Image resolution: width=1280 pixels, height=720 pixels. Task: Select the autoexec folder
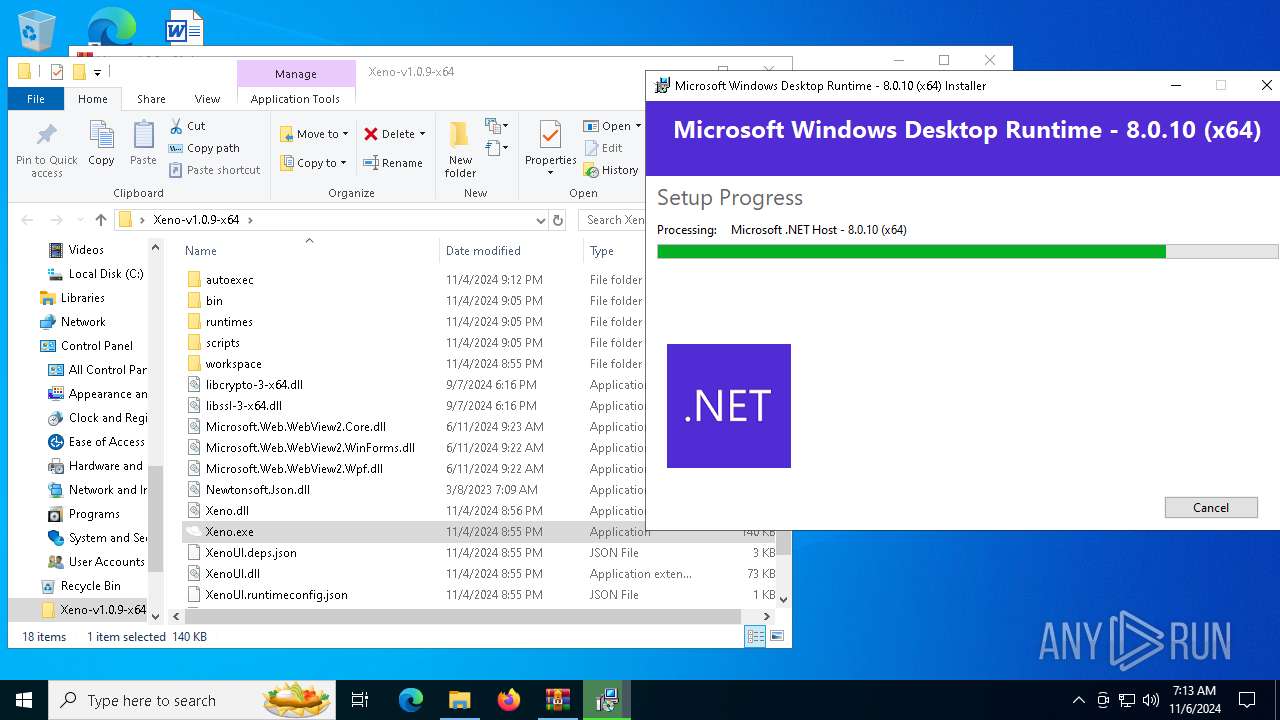tap(229, 280)
